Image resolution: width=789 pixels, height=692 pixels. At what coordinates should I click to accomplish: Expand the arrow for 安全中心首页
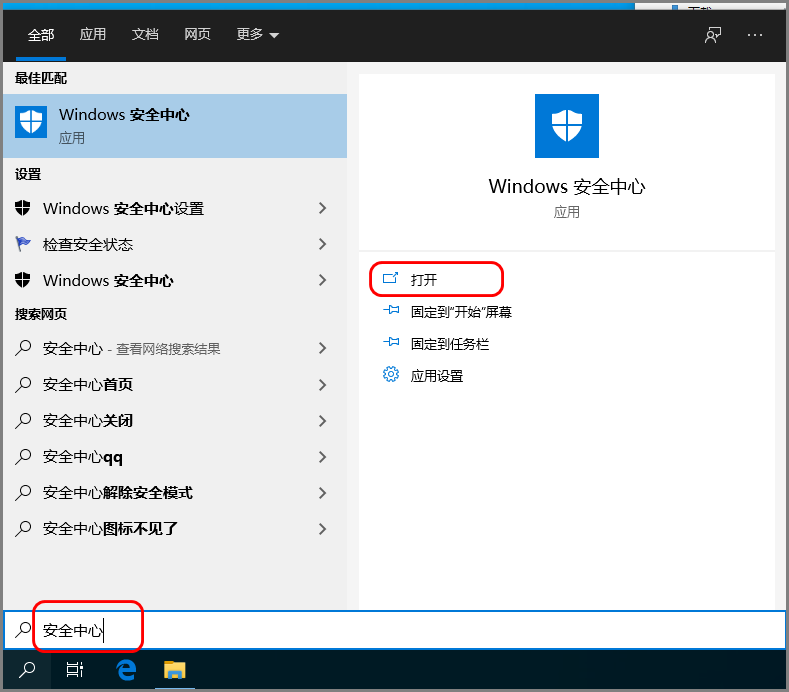click(x=323, y=385)
